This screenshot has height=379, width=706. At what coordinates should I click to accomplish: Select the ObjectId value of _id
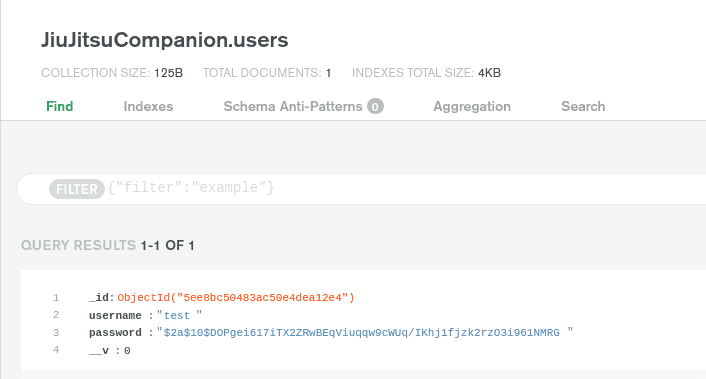pyautogui.click(x=236, y=298)
